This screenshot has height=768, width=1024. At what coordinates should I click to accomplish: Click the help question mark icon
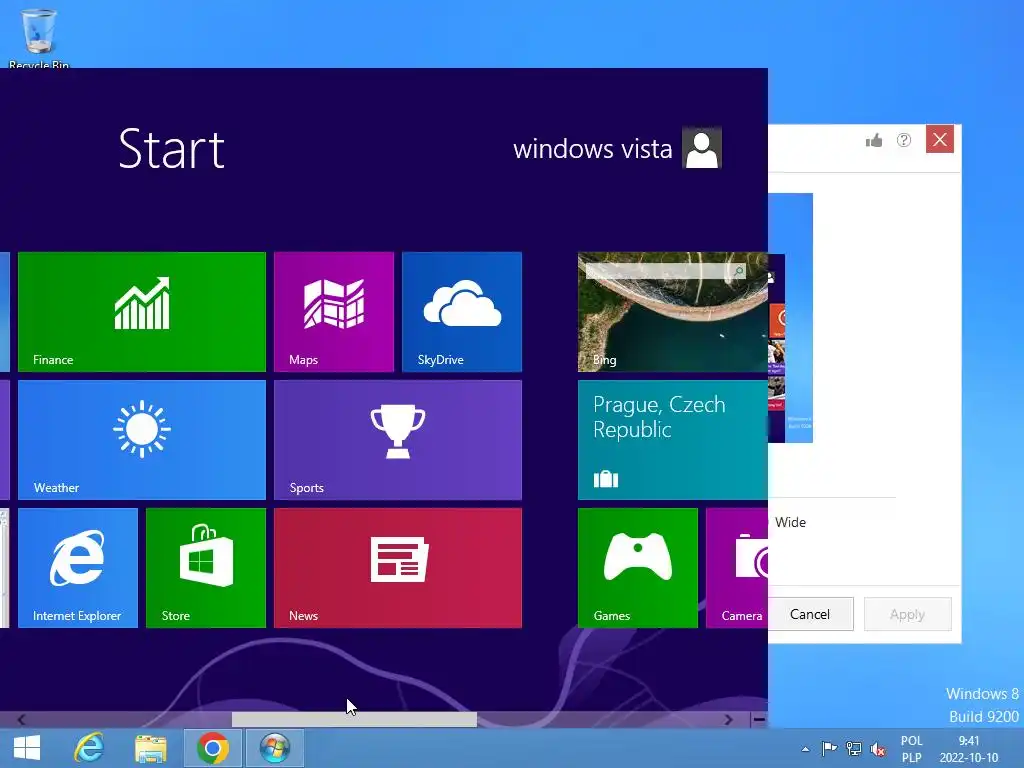[904, 140]
